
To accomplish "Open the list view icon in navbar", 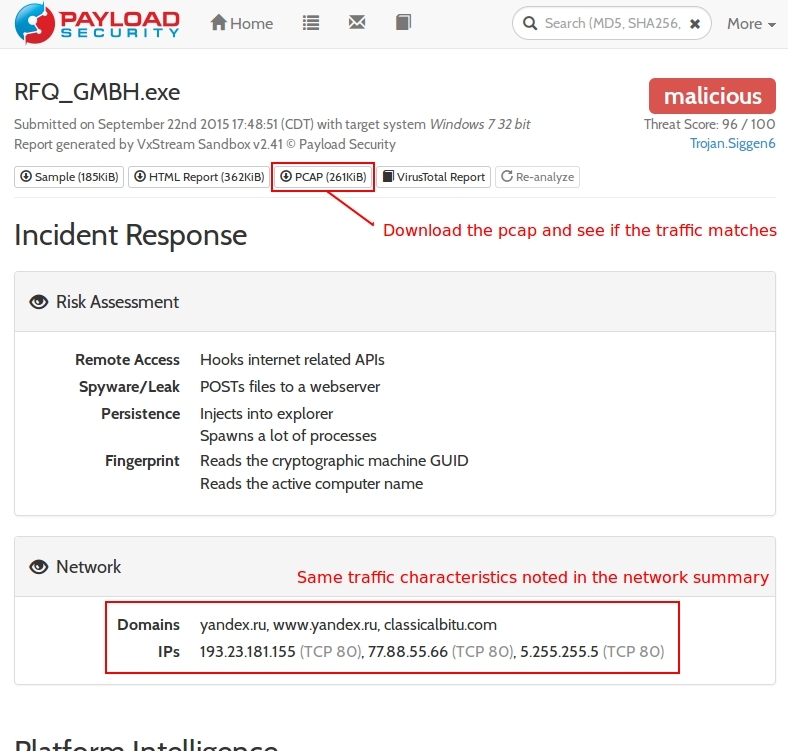I will (x=311, y=23).
